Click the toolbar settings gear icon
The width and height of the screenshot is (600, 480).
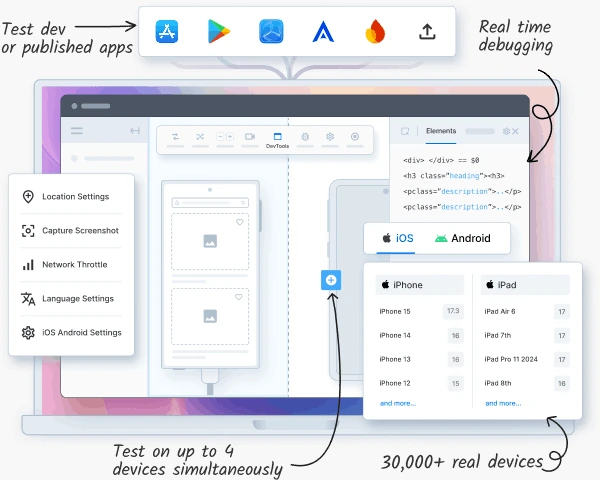click(x=330, y=137)
